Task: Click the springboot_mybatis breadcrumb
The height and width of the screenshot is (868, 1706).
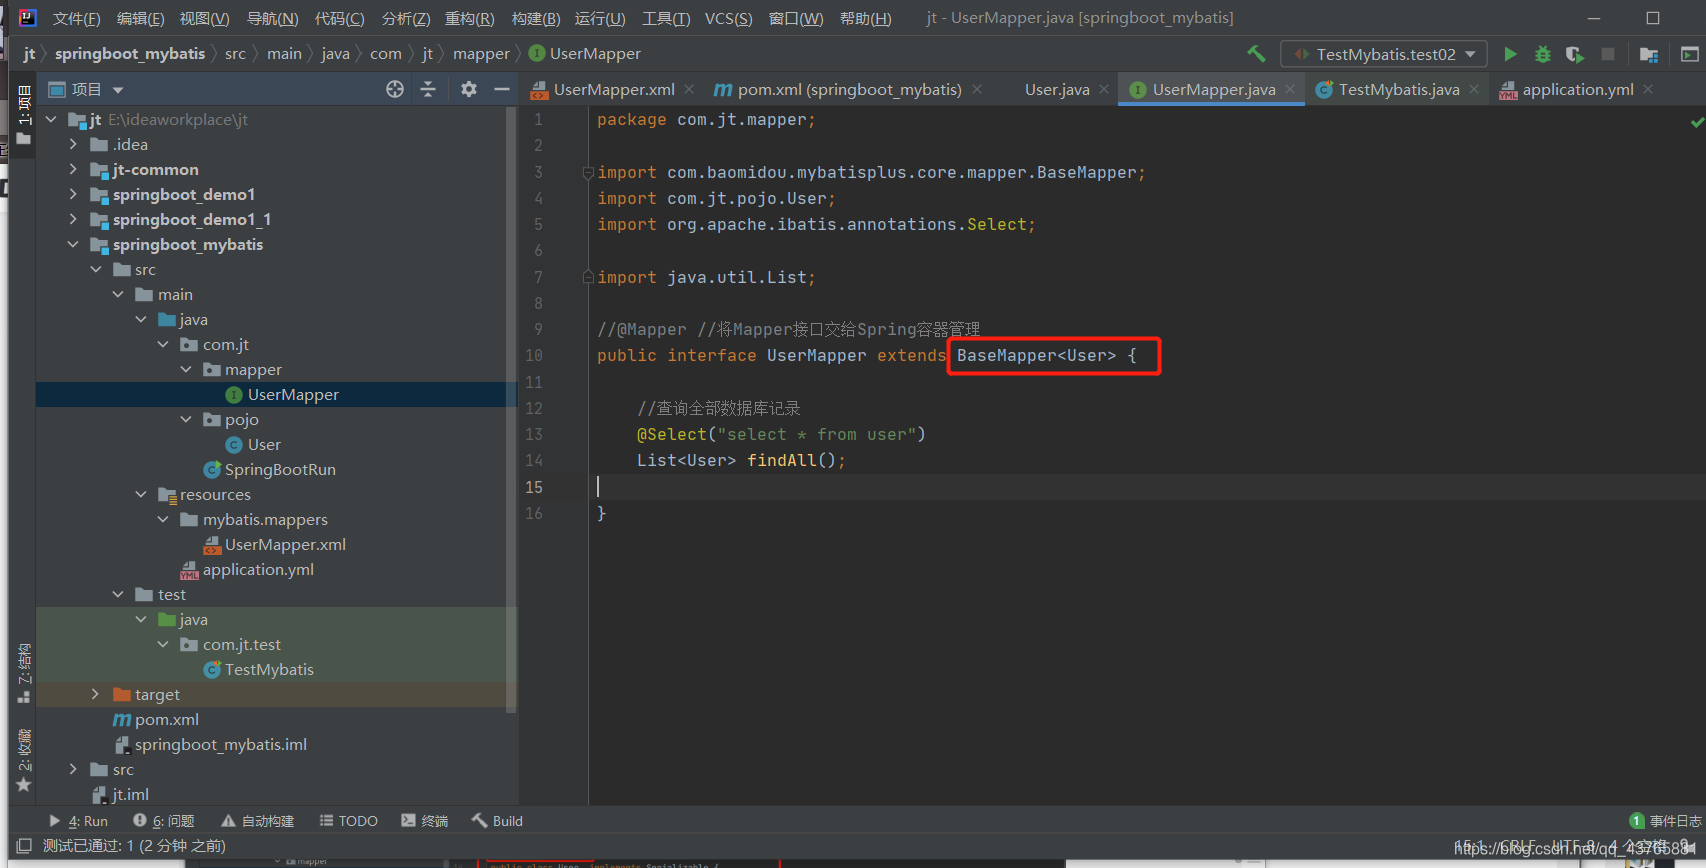Action: coord(130,54)
